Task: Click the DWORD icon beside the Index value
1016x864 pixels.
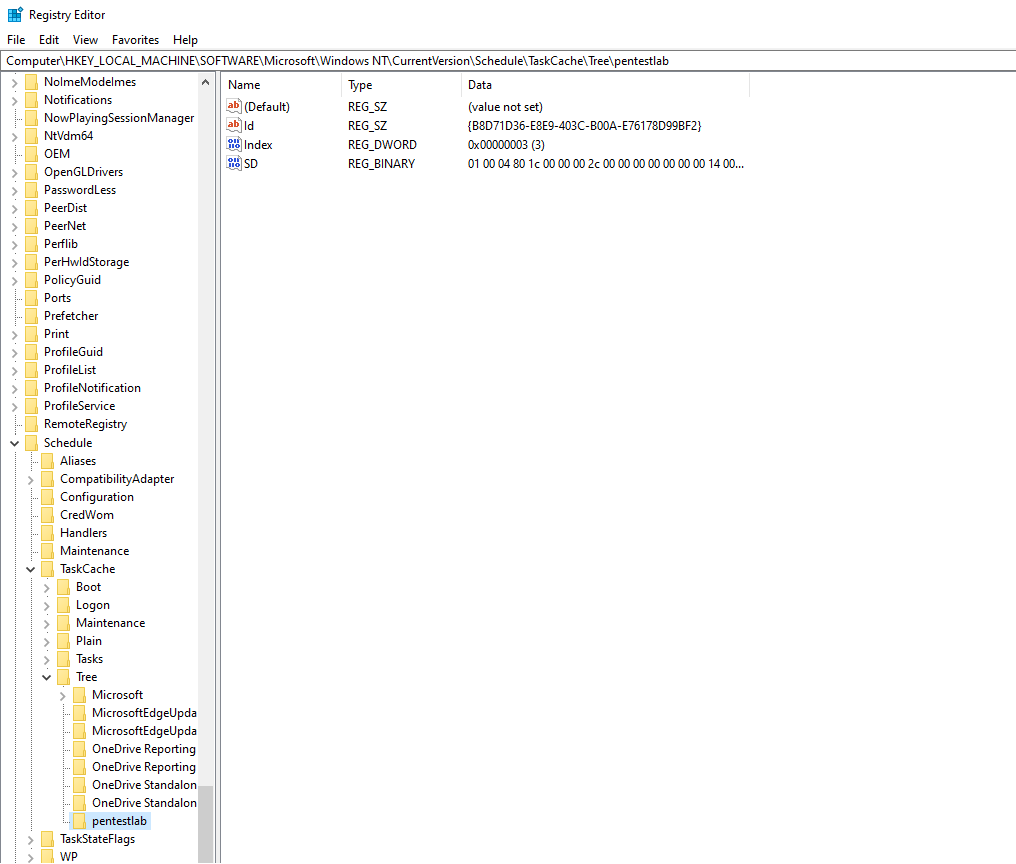Action: coord(235,144)
